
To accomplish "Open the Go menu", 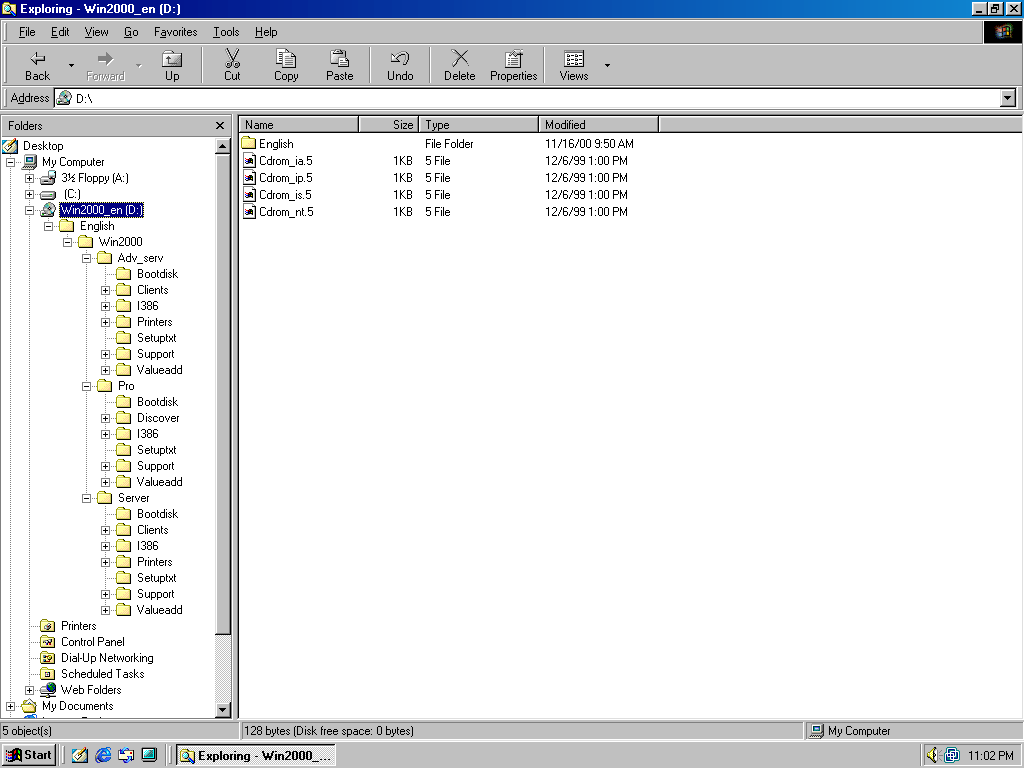I will pos(131,32).
